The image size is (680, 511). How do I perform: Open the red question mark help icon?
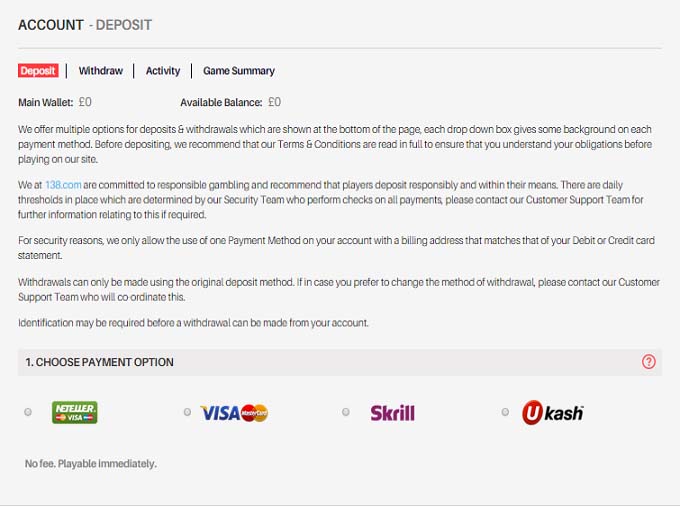click(649, 362)
